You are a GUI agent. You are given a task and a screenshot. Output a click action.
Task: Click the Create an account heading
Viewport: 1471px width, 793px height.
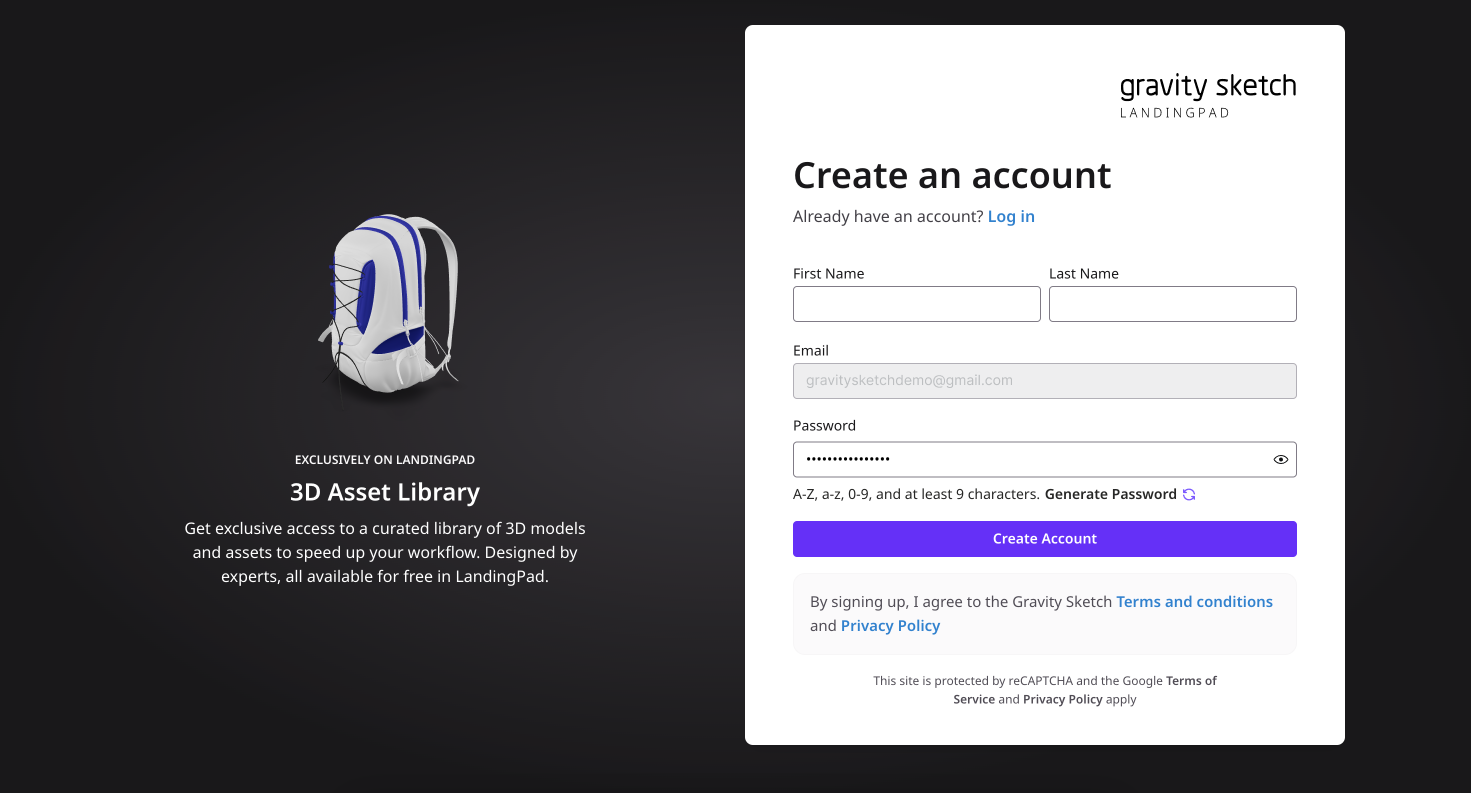[952, 175]
